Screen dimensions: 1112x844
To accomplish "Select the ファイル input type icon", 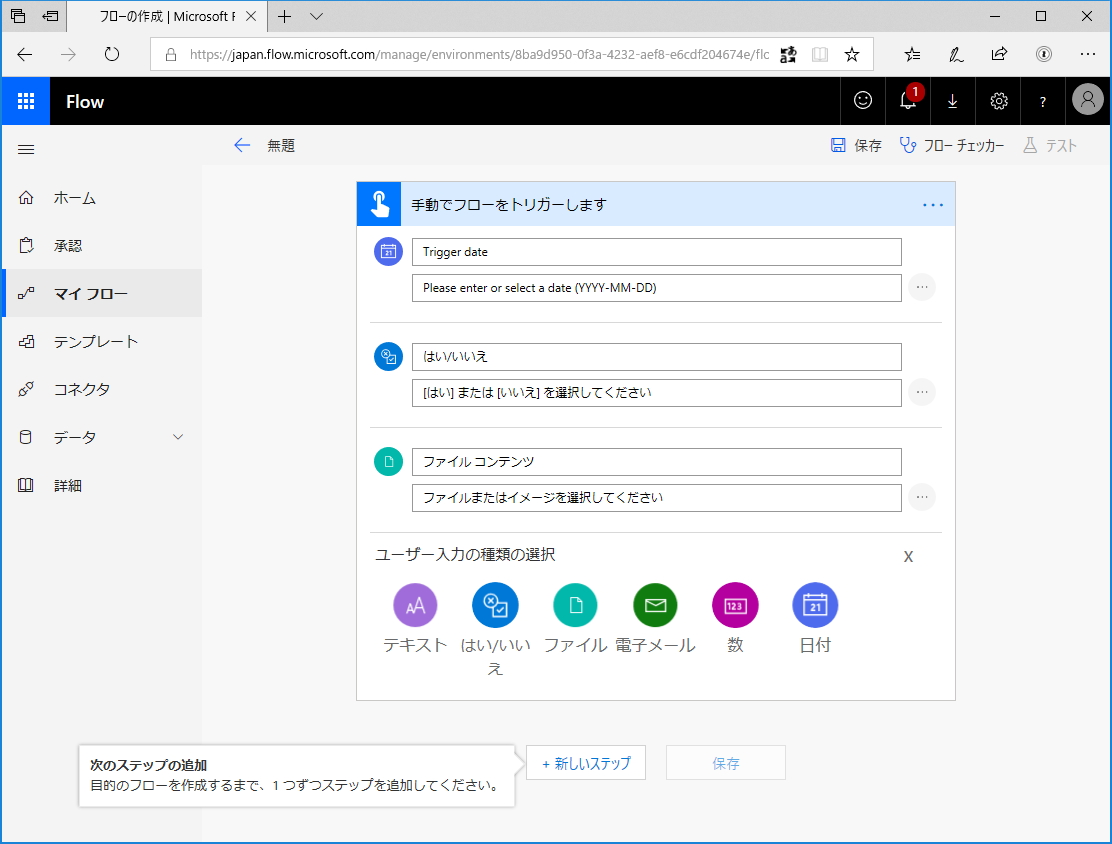I will click(x=575, y=605).
